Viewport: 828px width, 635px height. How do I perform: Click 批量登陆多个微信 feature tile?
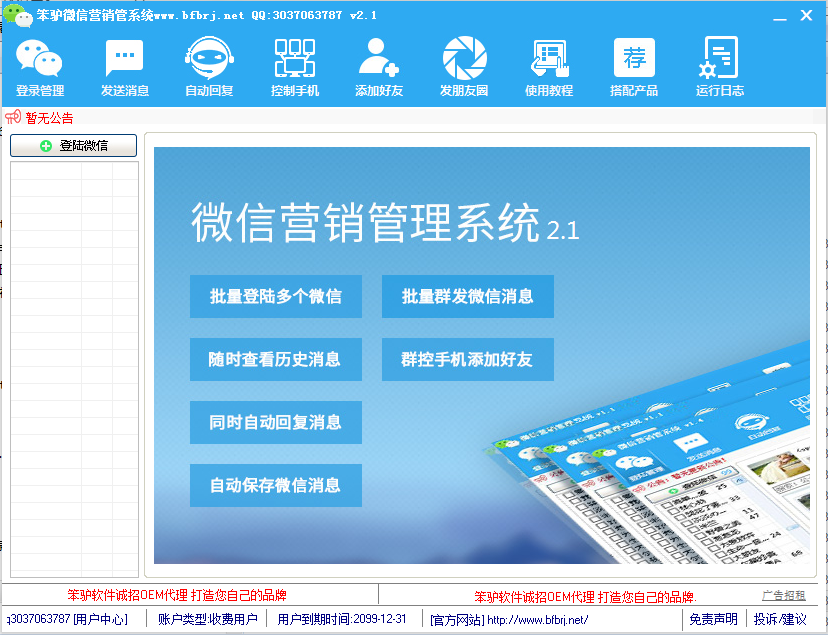pyautogui.click(x=276, y=296)
